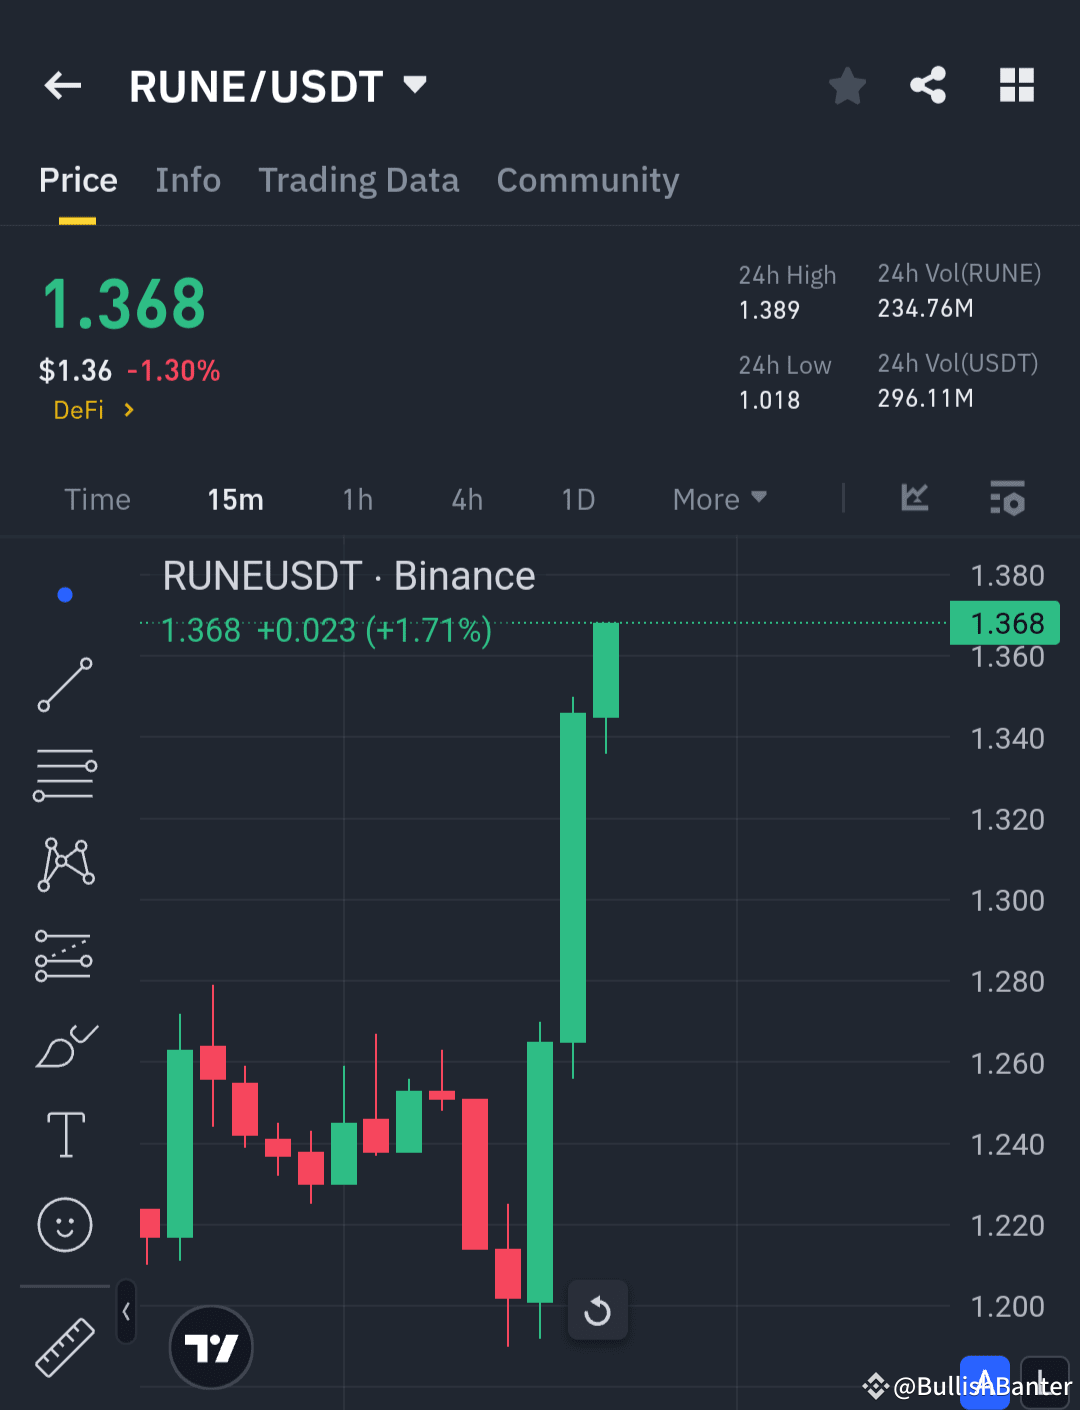The image size is (1080, 1410).
Task: Open the emoji sticker tool
Action: pyautogui.click(x=64, y=1224)
